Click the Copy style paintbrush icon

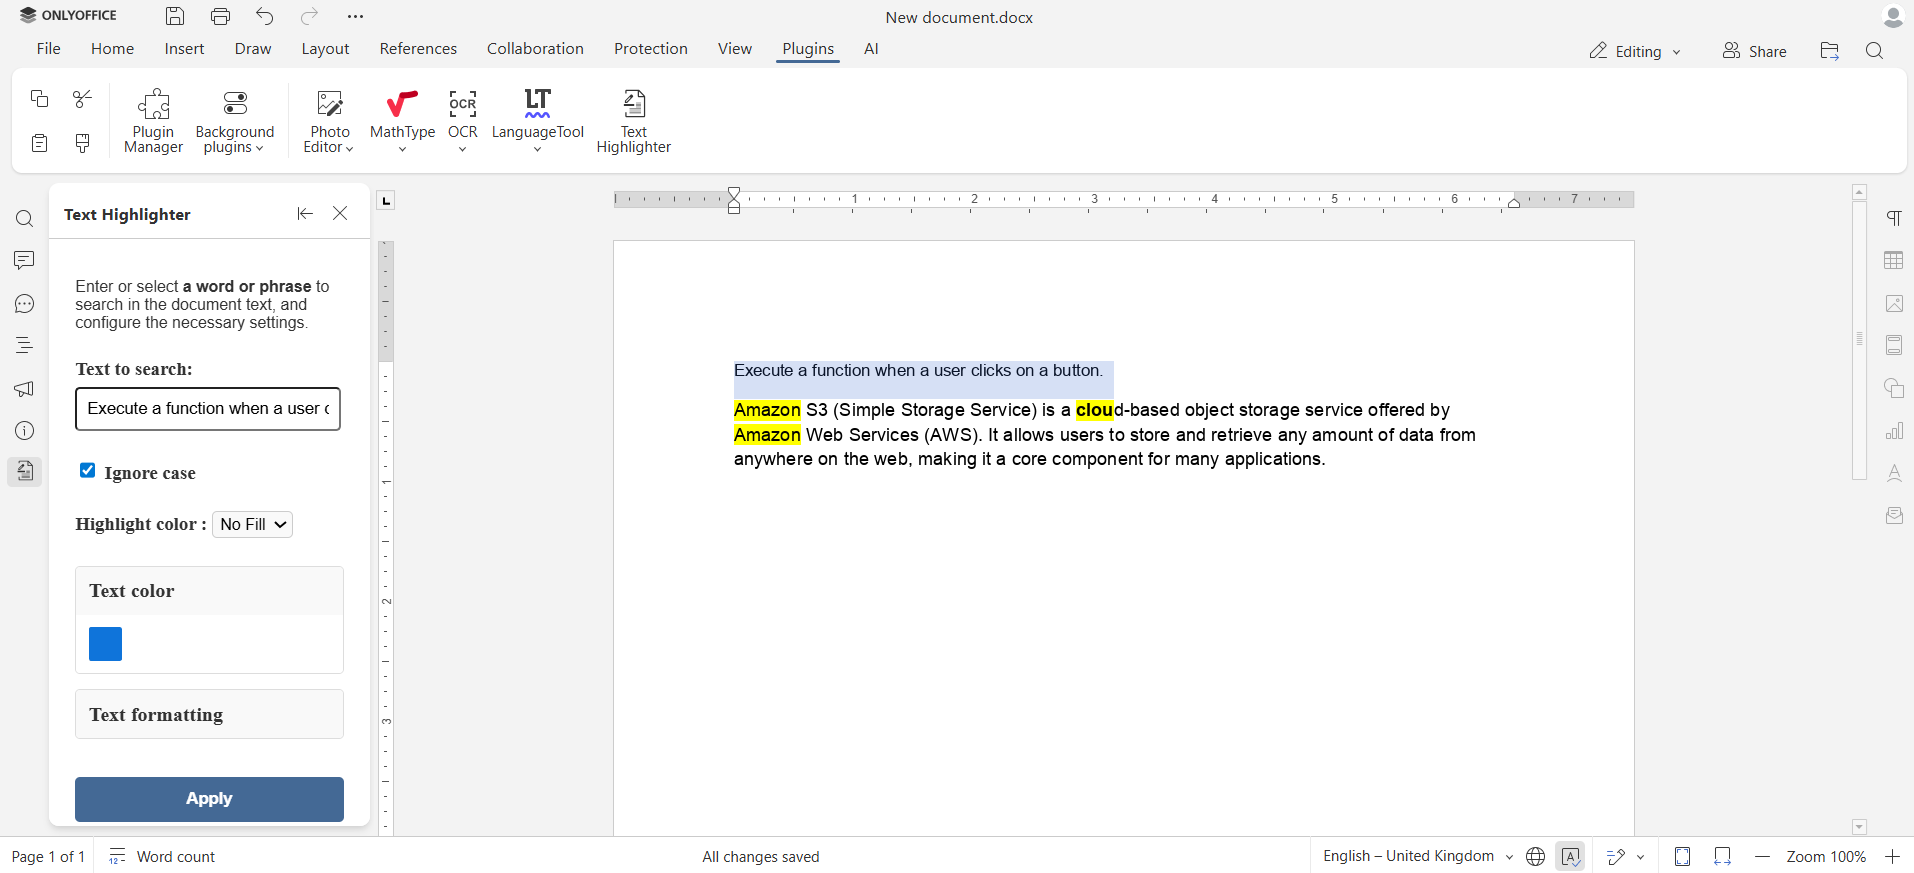83,143
